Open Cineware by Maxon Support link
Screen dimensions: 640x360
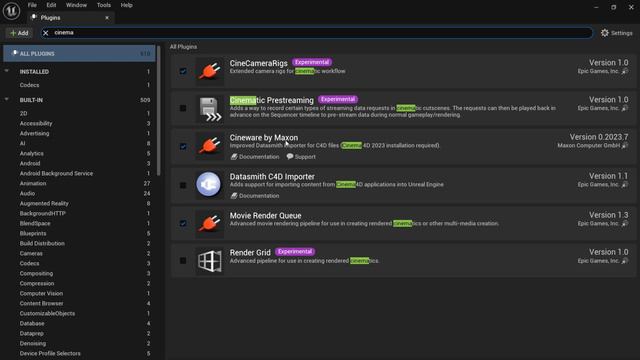click(301, 157)
